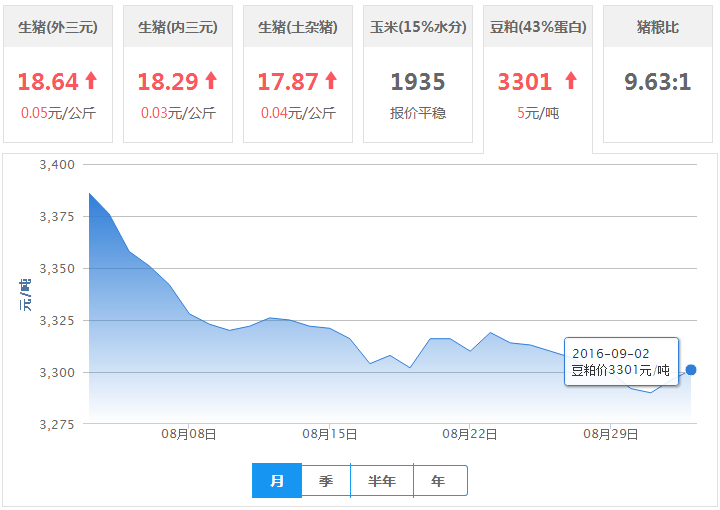The image size is (720, 510).
Task: Click the 08月15日 axis label
Action: pyautogui.click(x=330, y=434)
